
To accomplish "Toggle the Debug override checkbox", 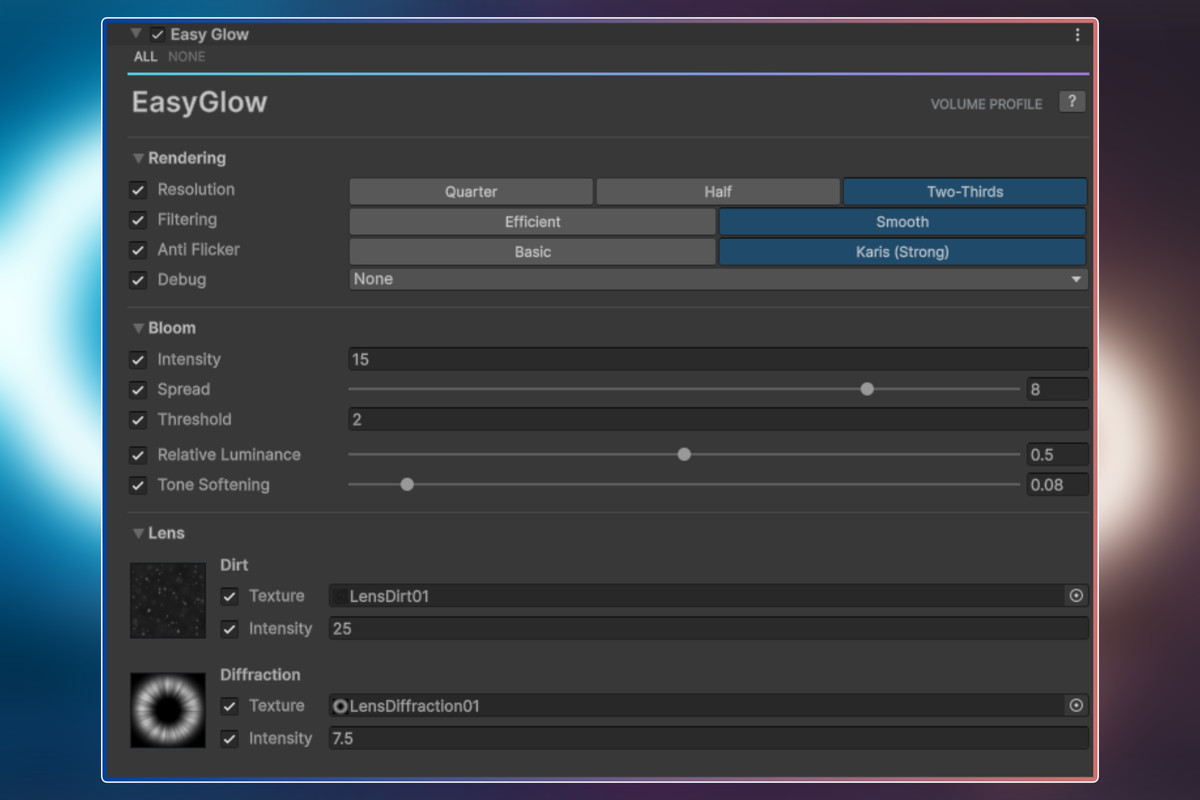I will pos(138,280).
